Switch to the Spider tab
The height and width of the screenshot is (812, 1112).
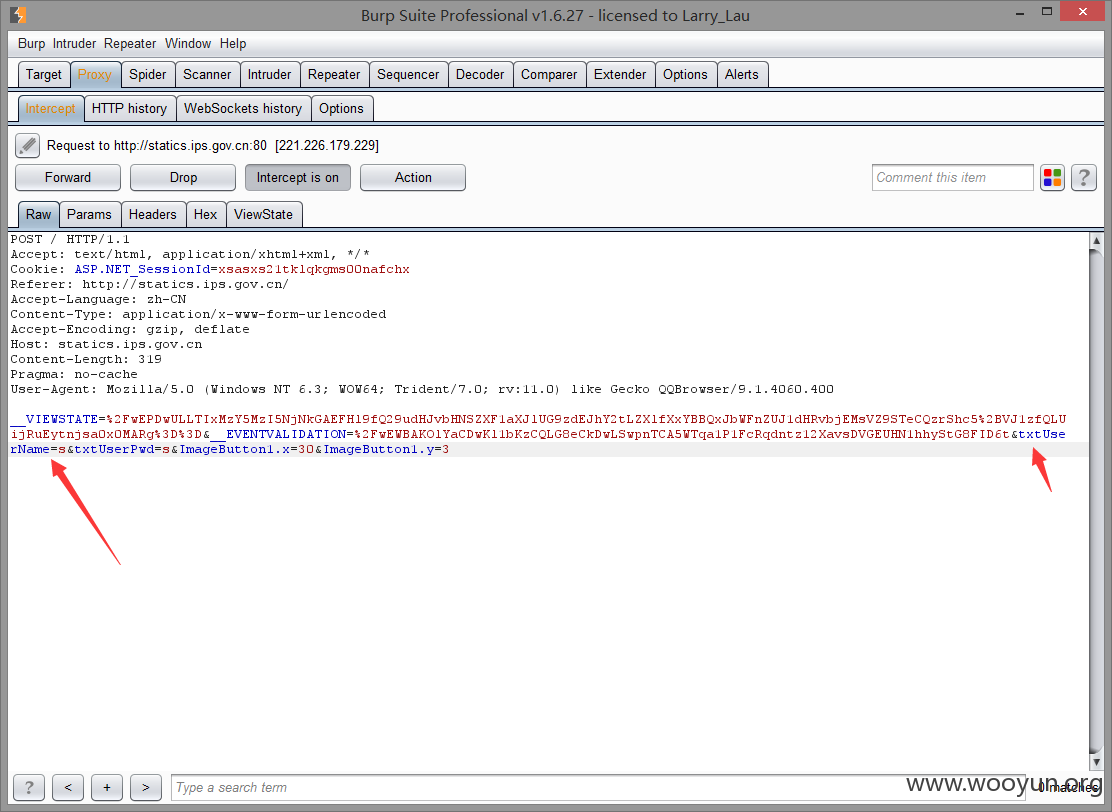pyautogui.click(x=148, y=74)
